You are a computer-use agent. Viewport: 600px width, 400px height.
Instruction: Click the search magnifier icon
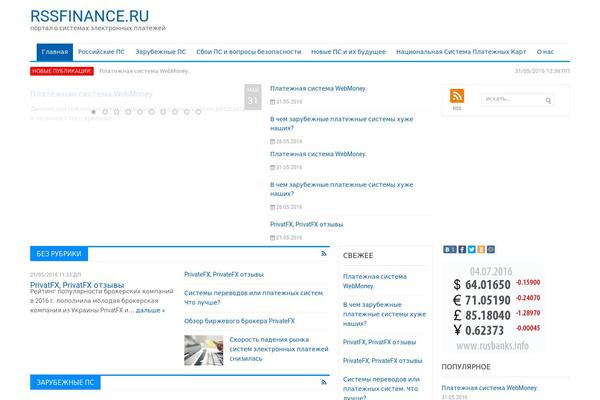tap(548, 100)
